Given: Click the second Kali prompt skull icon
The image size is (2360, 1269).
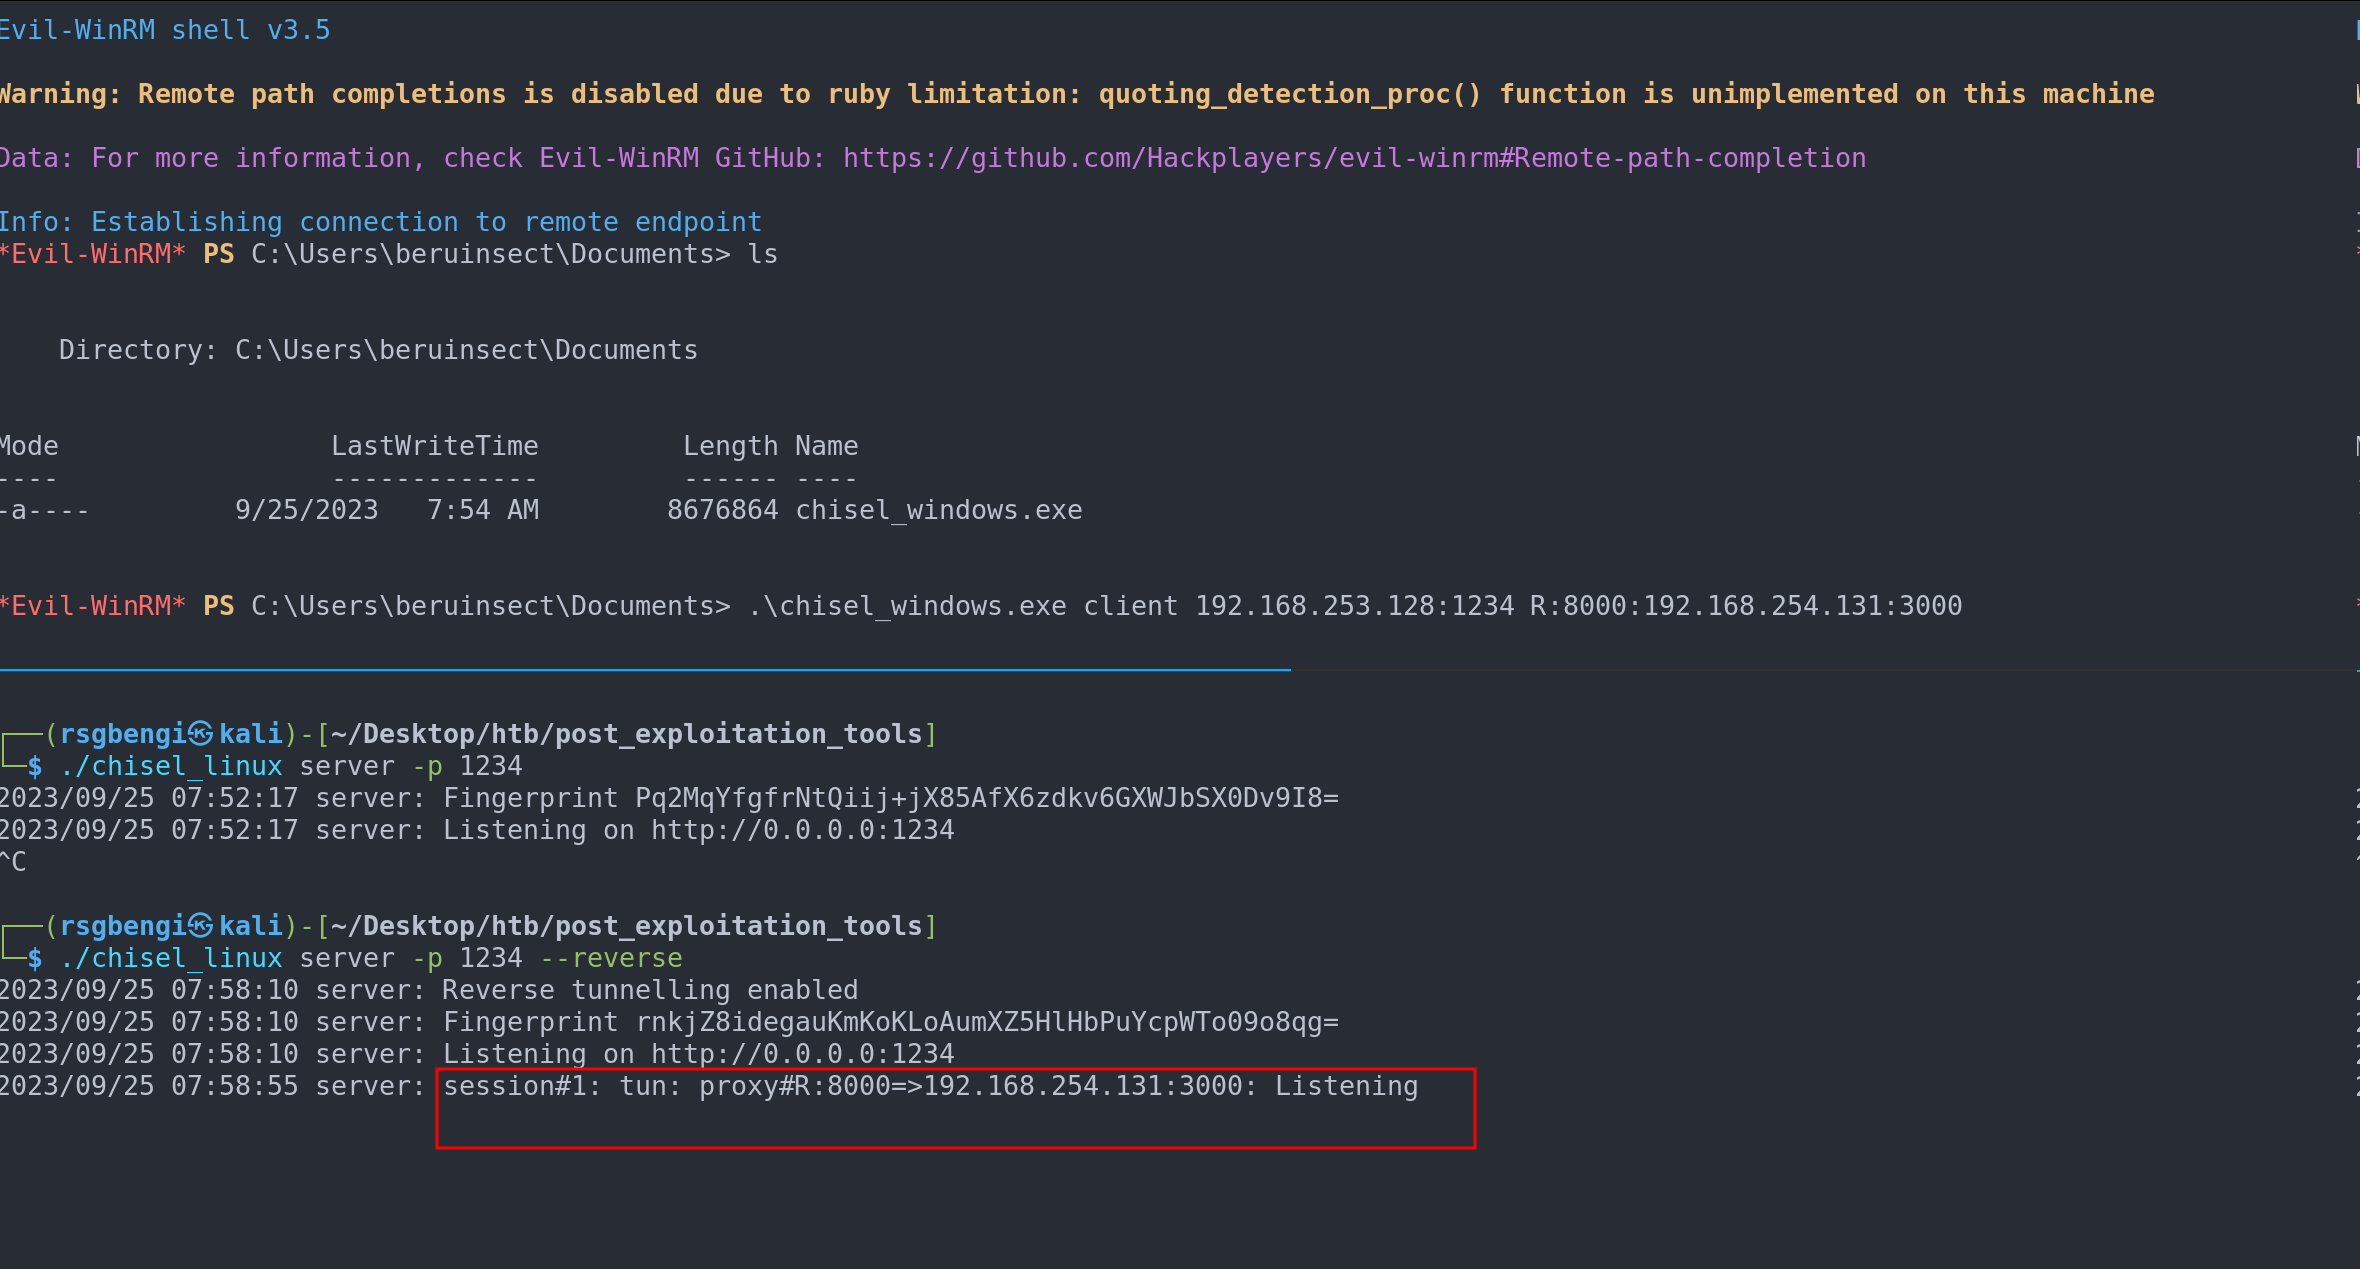Looking at the screenshot, I should point(201,926).
